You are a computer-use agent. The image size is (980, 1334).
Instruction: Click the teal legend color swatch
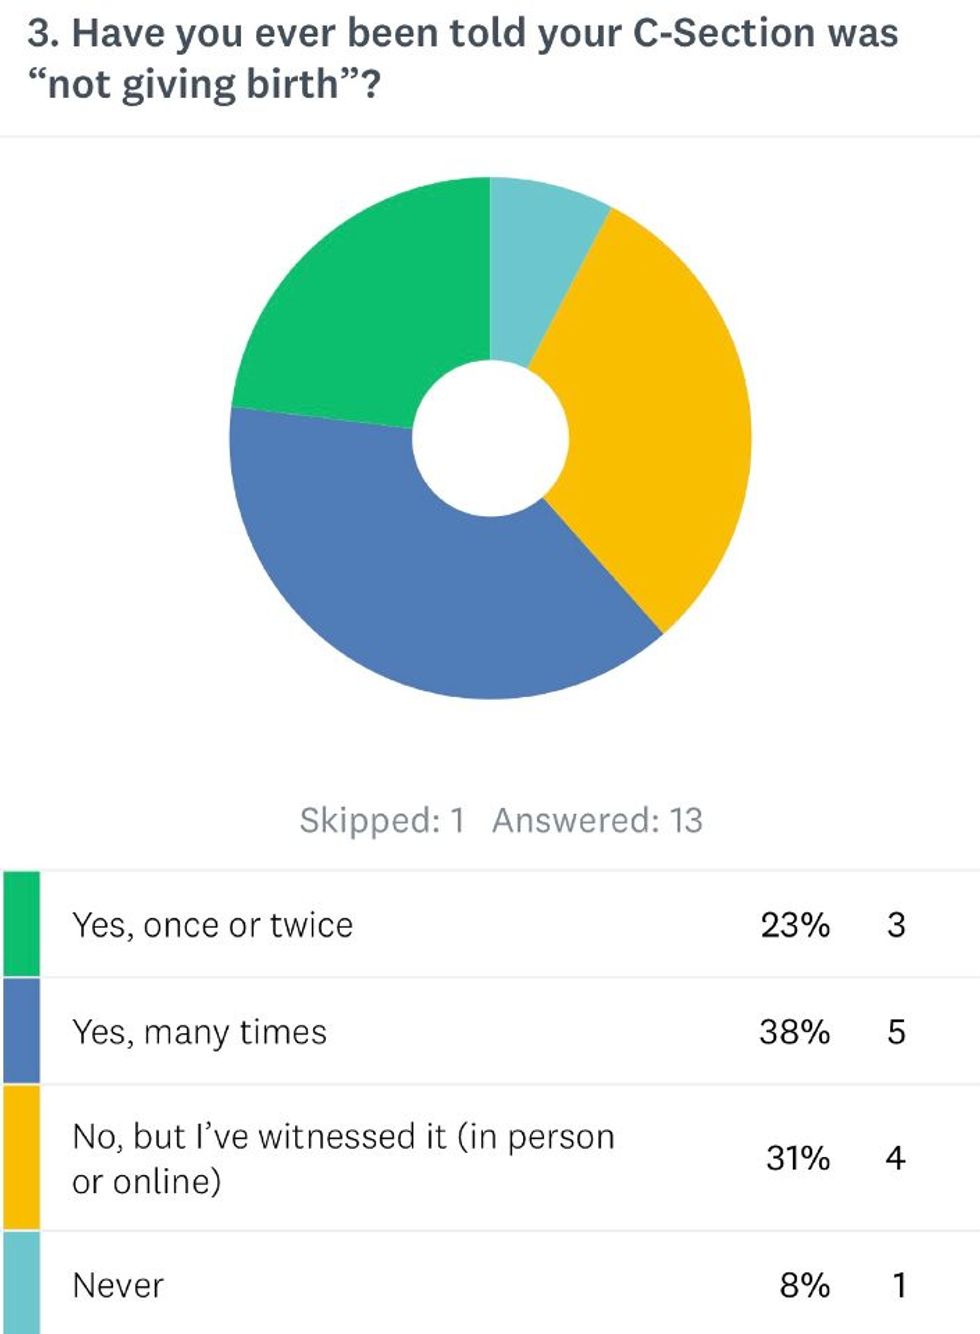pos(21,1283)
